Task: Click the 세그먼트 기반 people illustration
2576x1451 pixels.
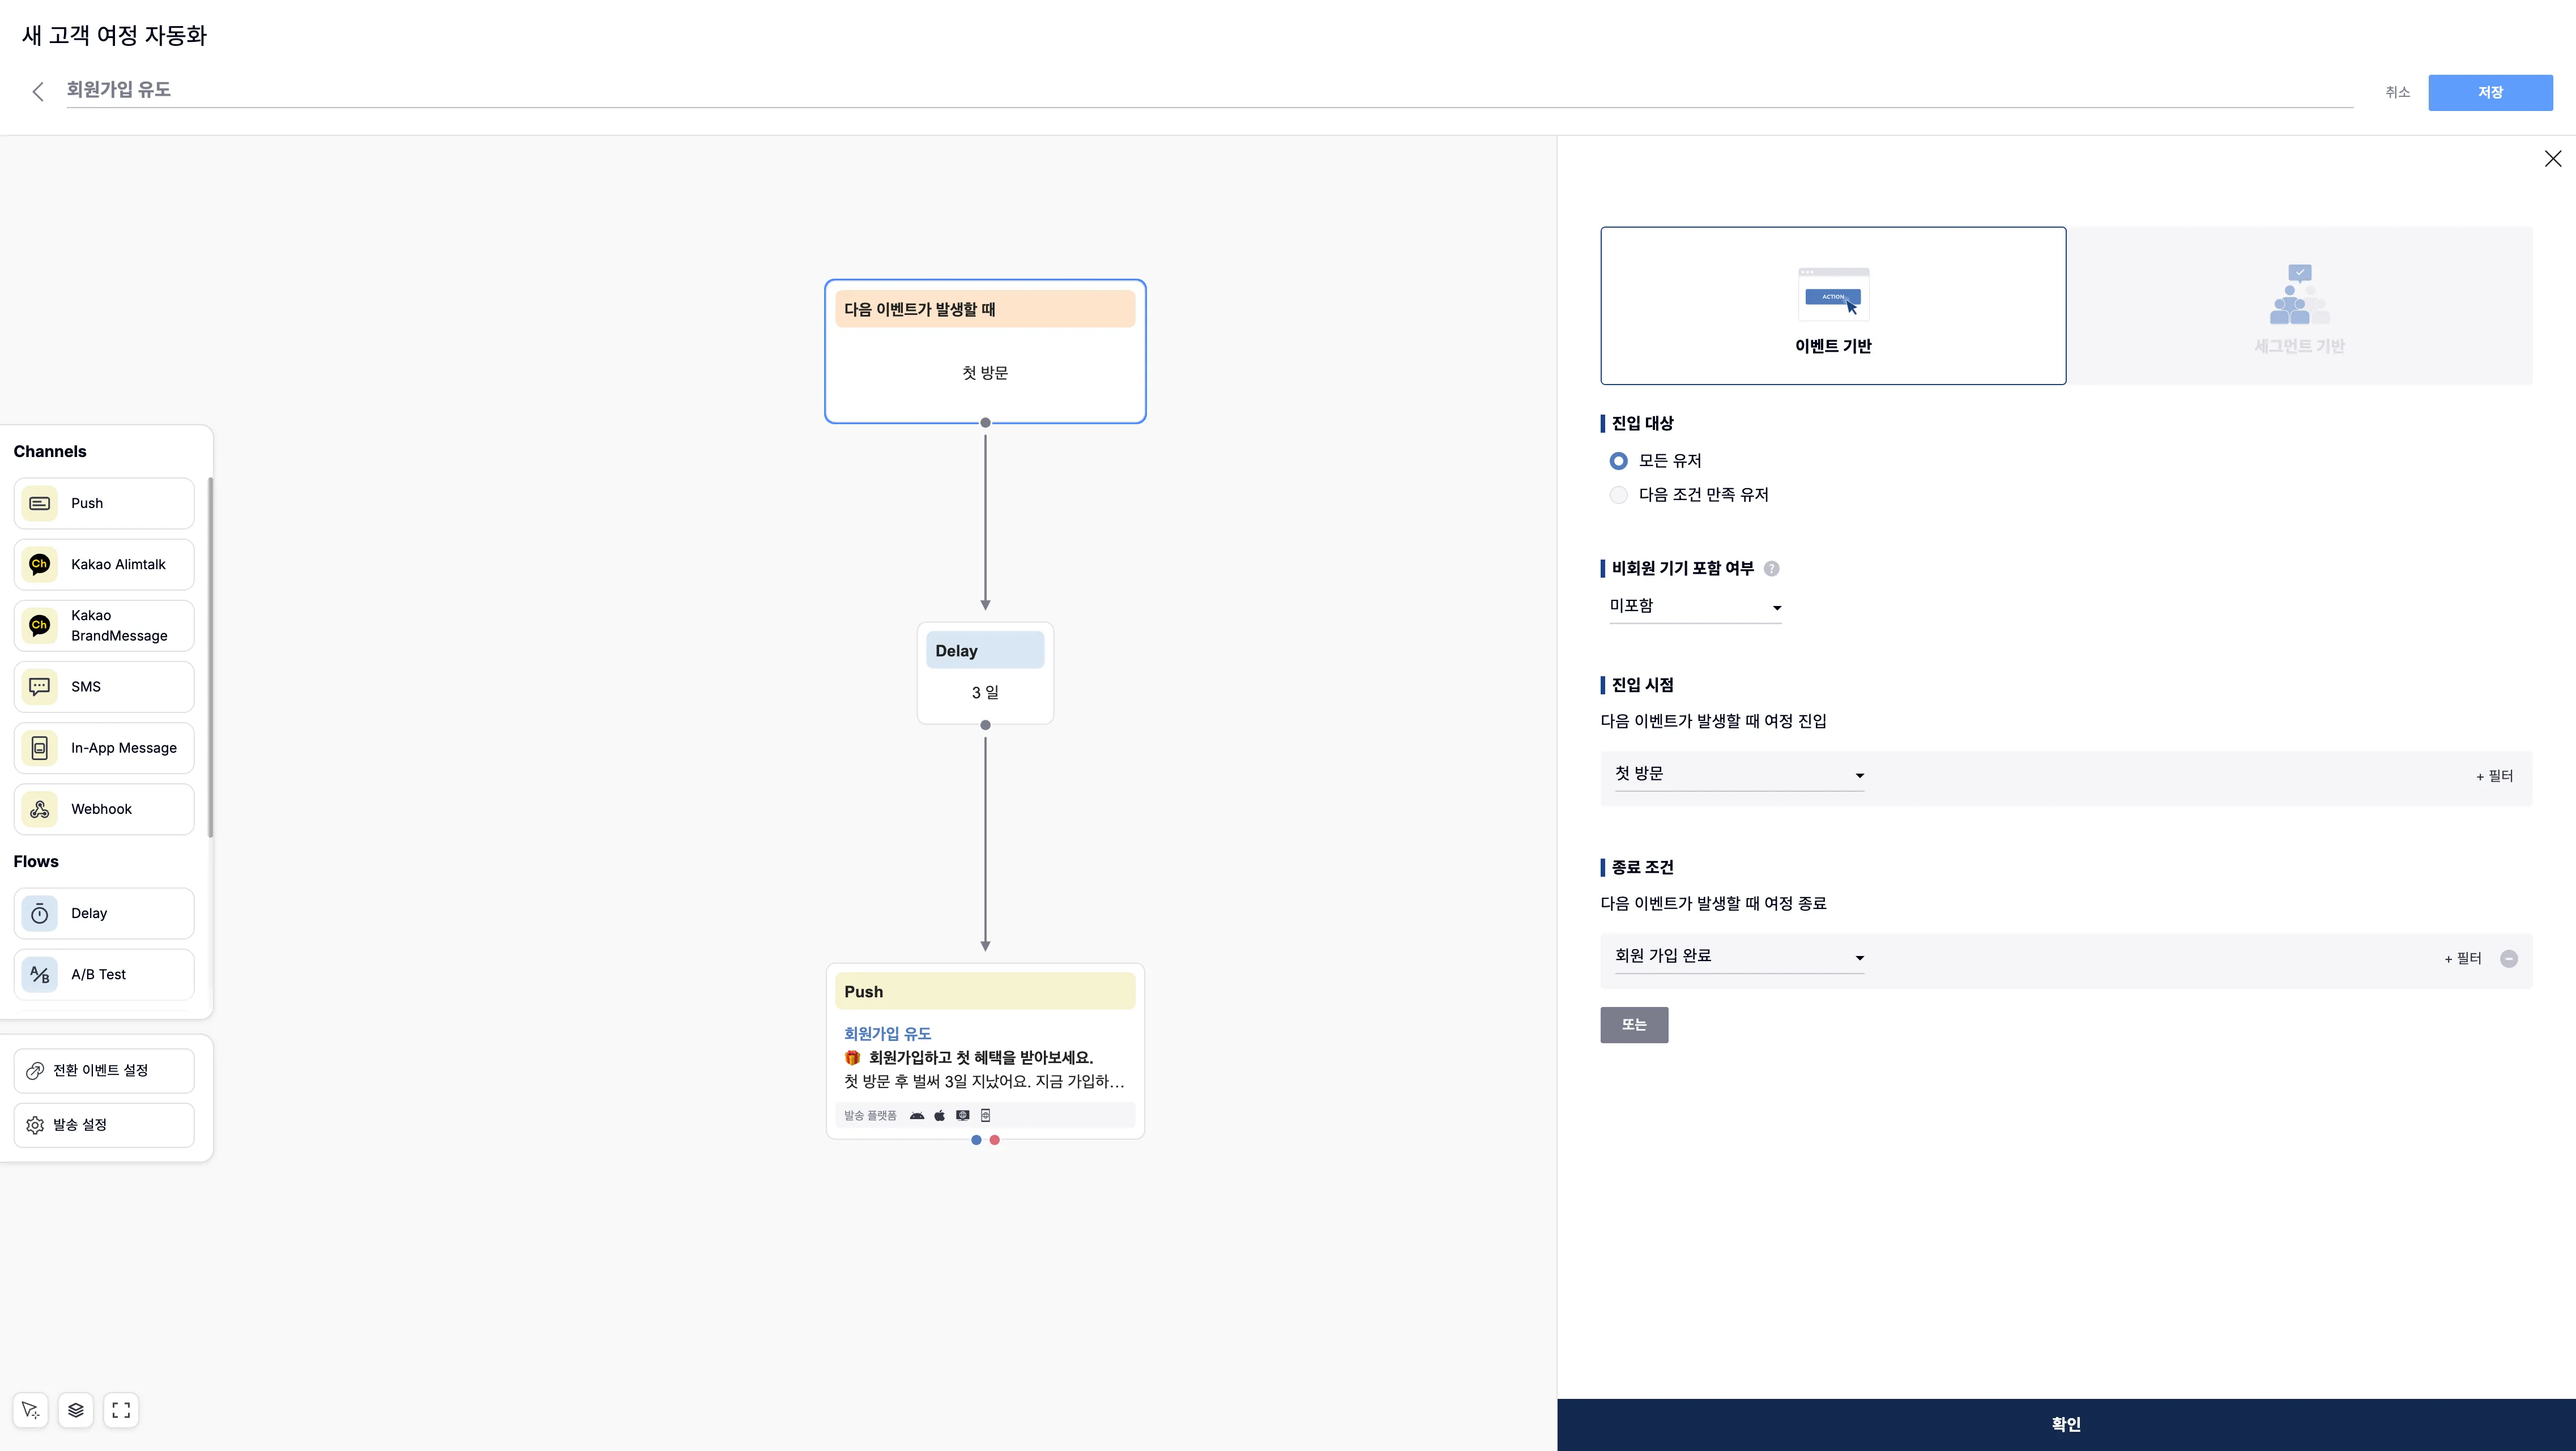Action: 2299,295
